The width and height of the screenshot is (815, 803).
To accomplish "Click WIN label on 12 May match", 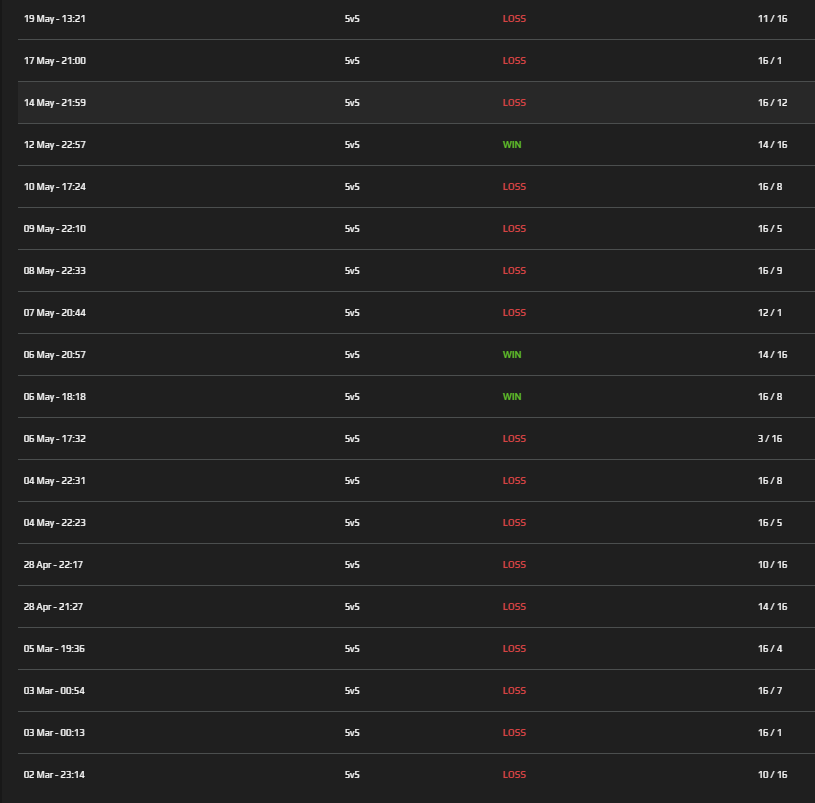I will coord(512,145).
